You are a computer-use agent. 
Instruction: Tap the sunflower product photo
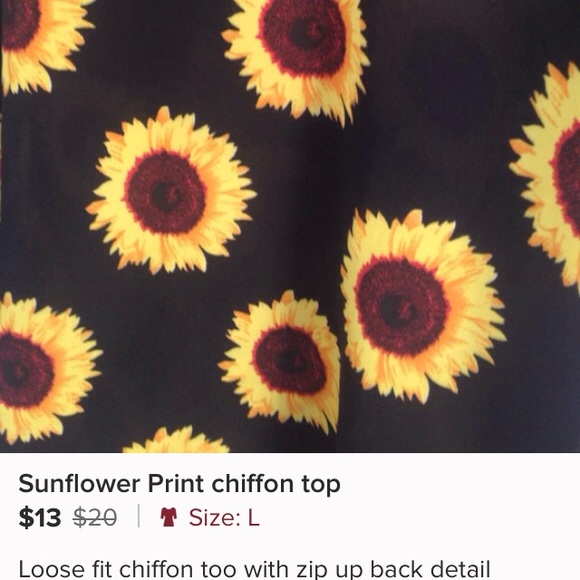[290, 226]
